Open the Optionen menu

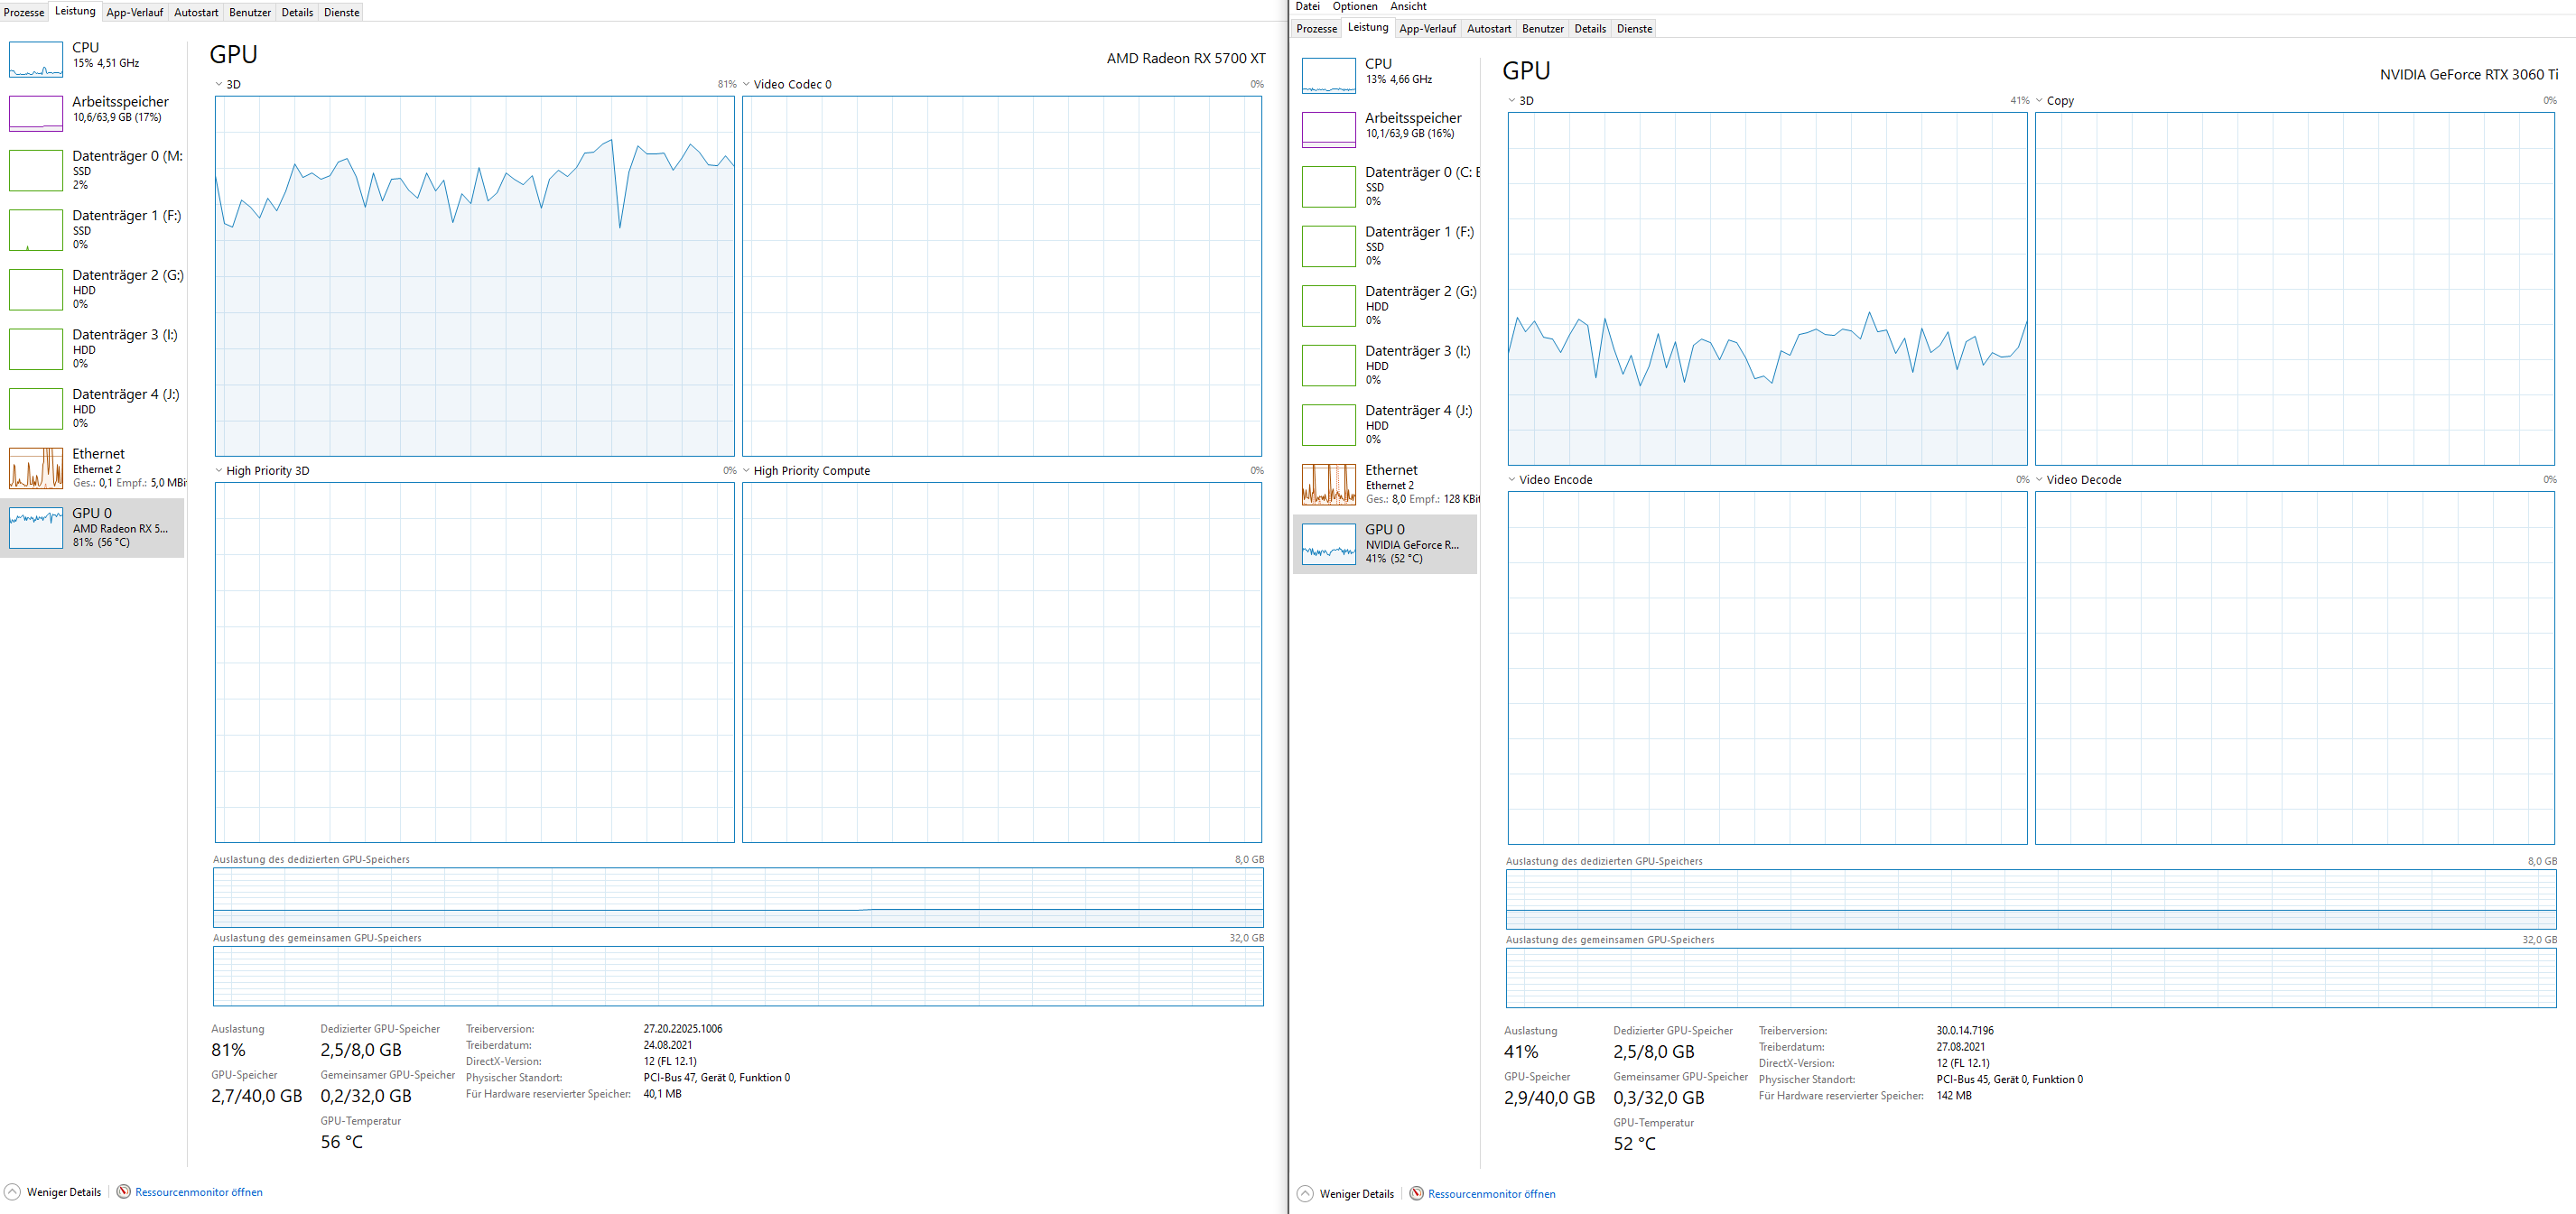pos(1354,6)
